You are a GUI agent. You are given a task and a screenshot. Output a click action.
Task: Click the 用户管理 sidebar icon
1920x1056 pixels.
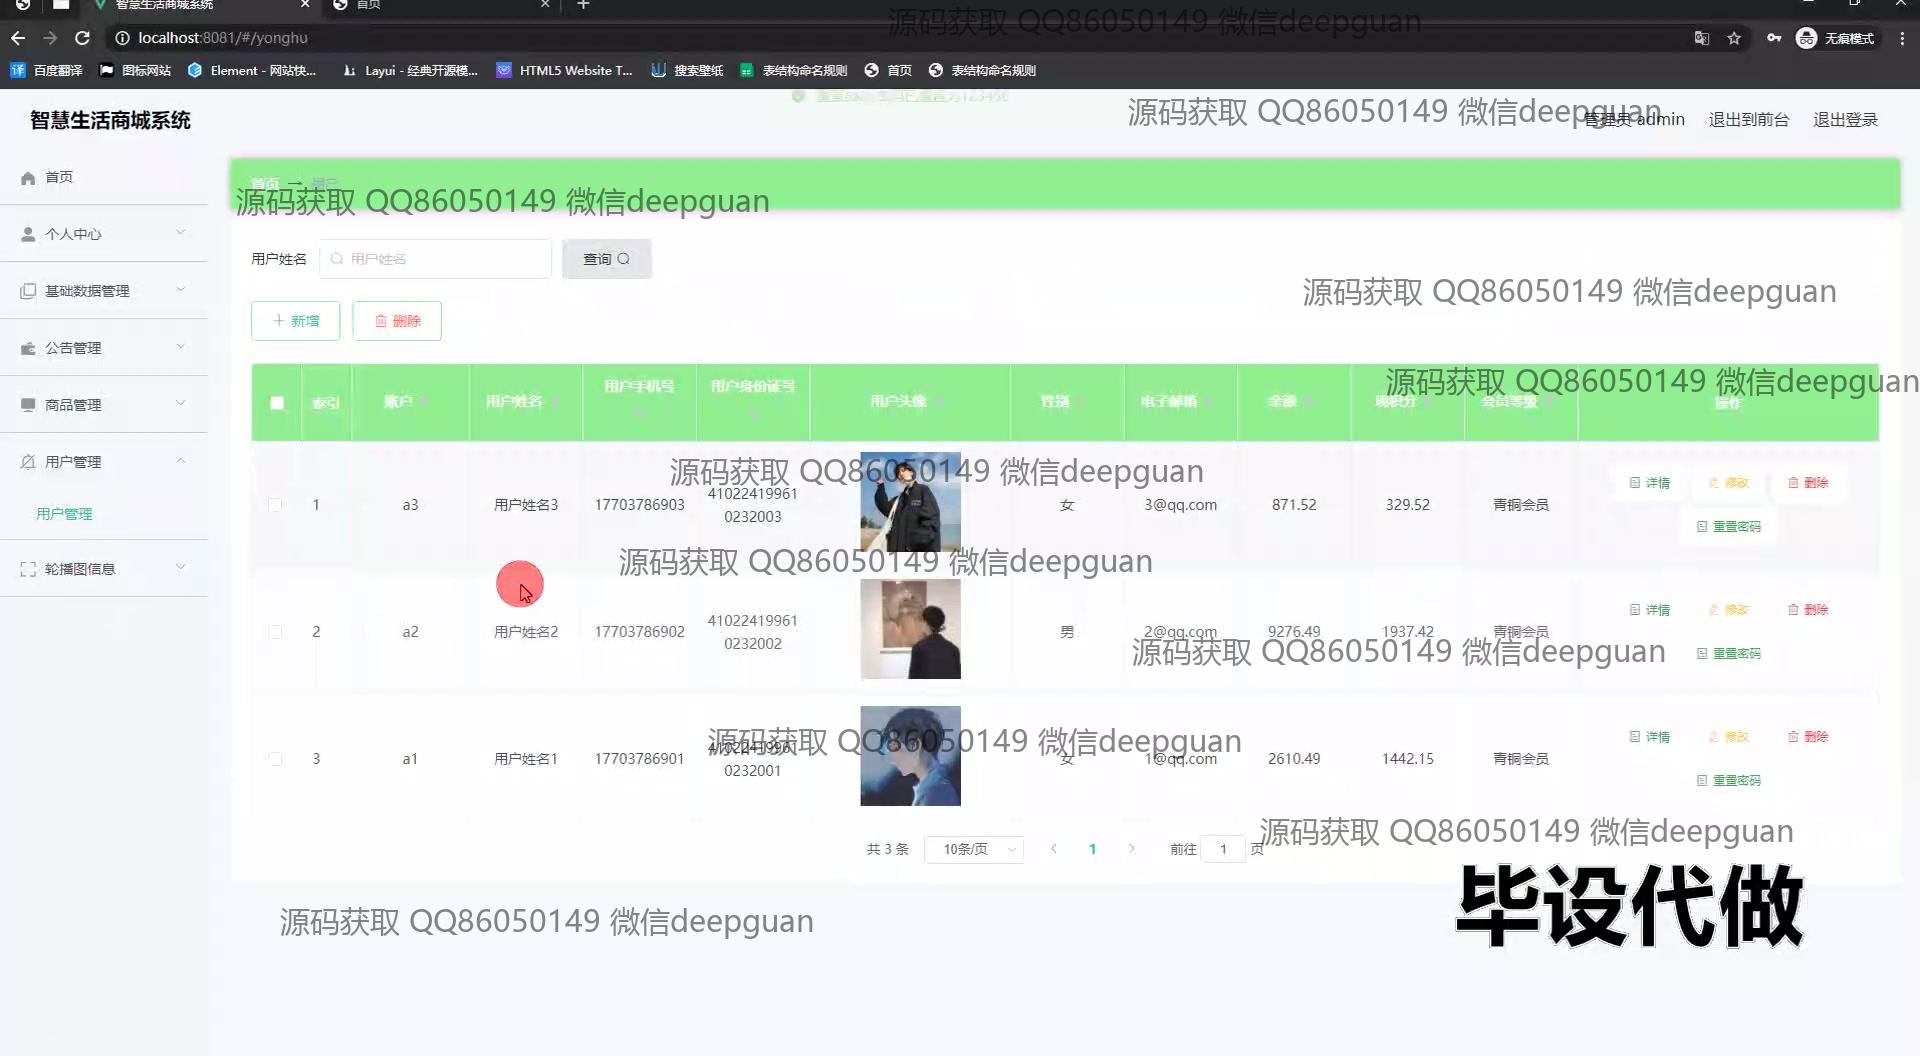click(x=28, y=462)
